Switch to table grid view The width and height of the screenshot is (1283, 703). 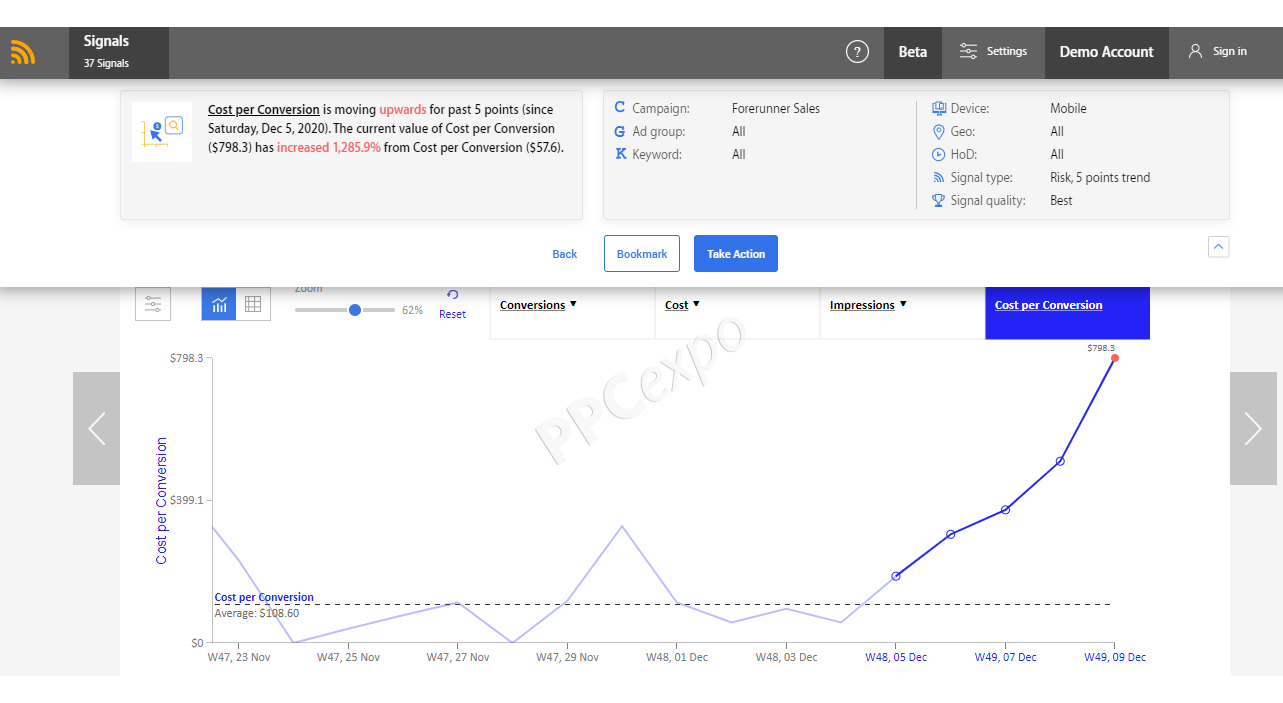coord(253,304)
